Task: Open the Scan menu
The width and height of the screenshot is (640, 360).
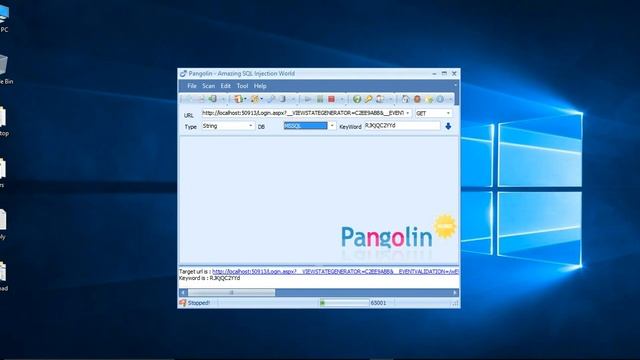Action: tap(209, 86)
